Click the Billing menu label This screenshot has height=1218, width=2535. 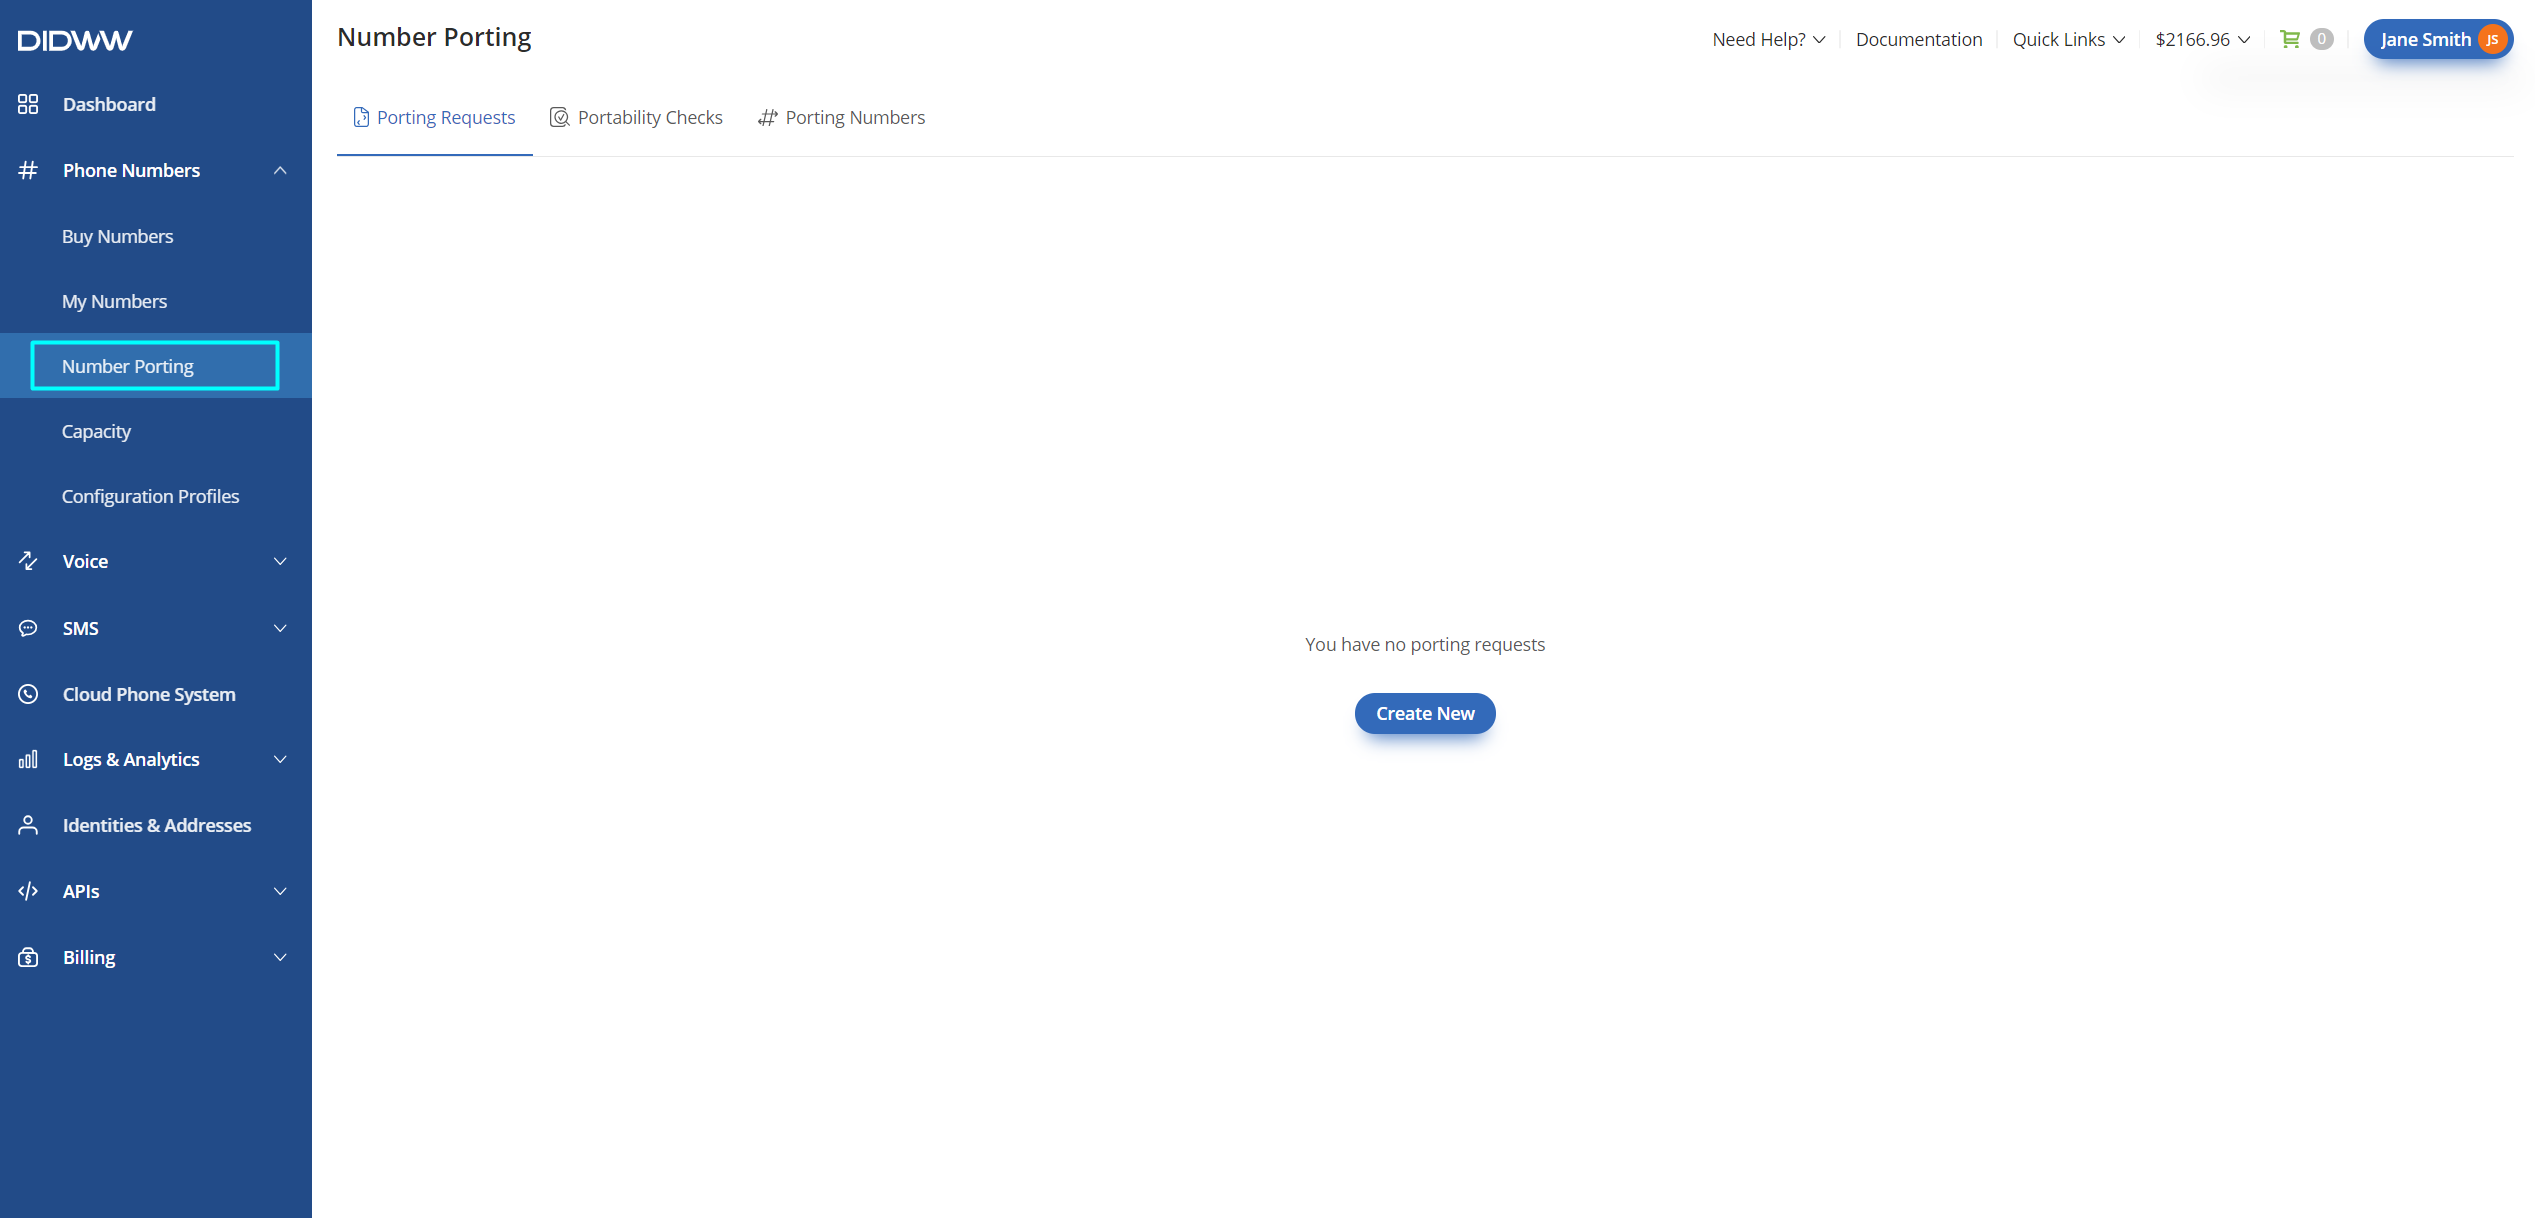(89, 957)
